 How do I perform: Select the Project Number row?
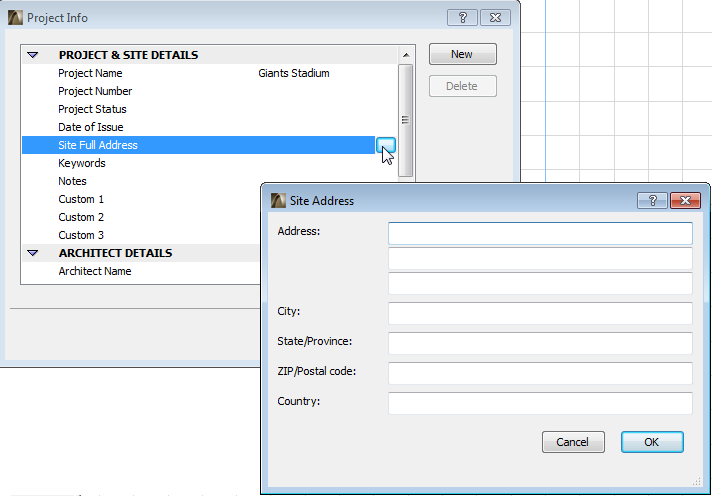(x=210, y=91)
